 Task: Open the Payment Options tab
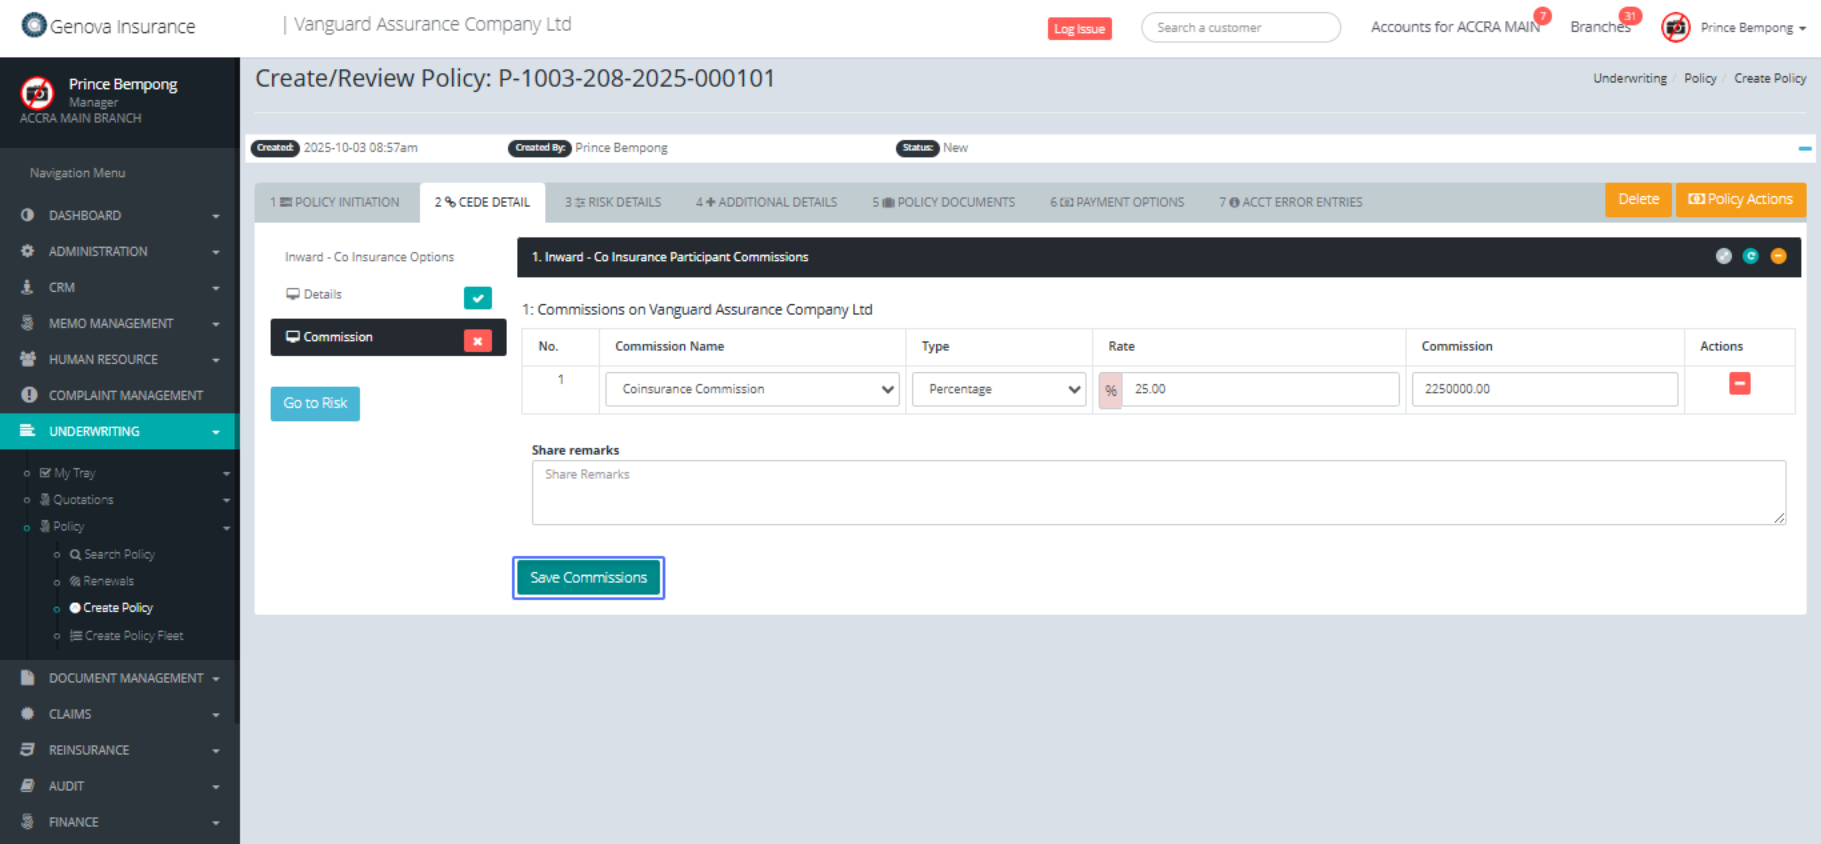pos(1117,202)
